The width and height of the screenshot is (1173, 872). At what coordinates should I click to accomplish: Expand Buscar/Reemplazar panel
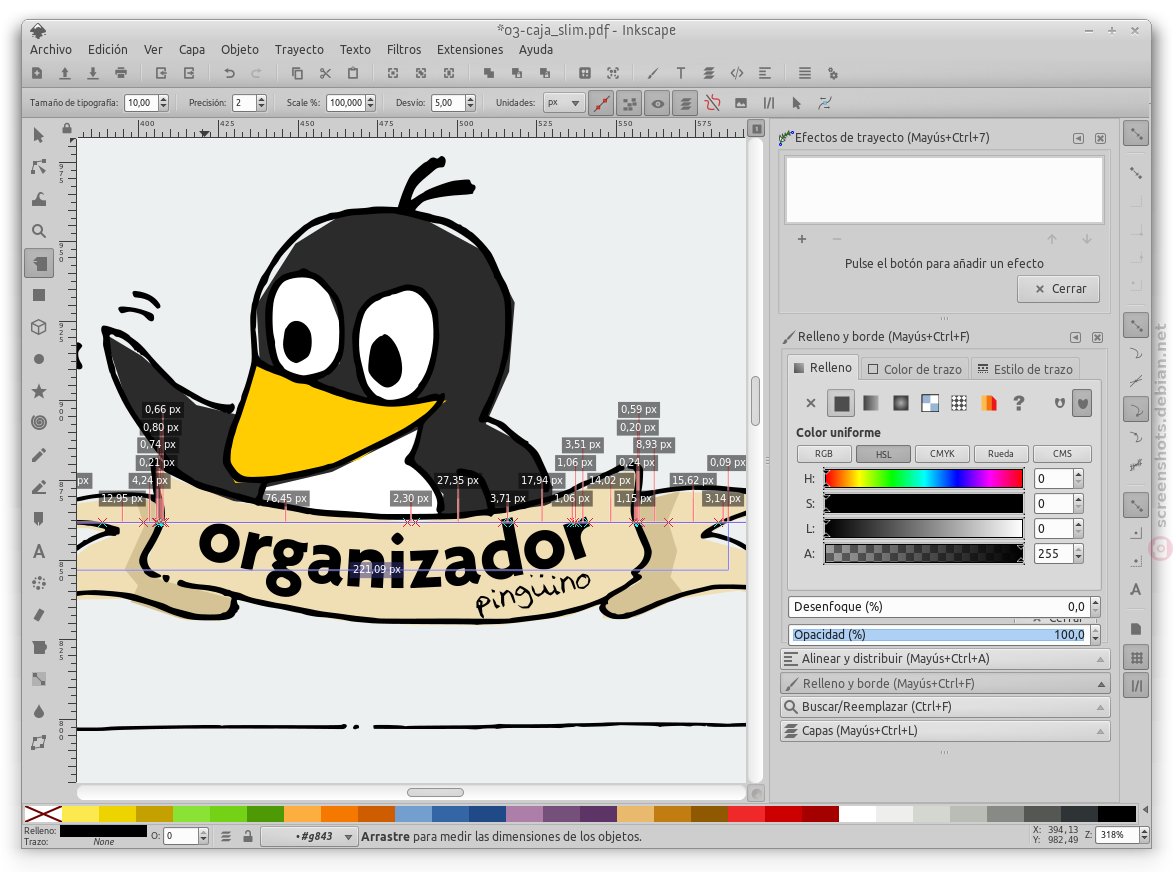(945, 707)
